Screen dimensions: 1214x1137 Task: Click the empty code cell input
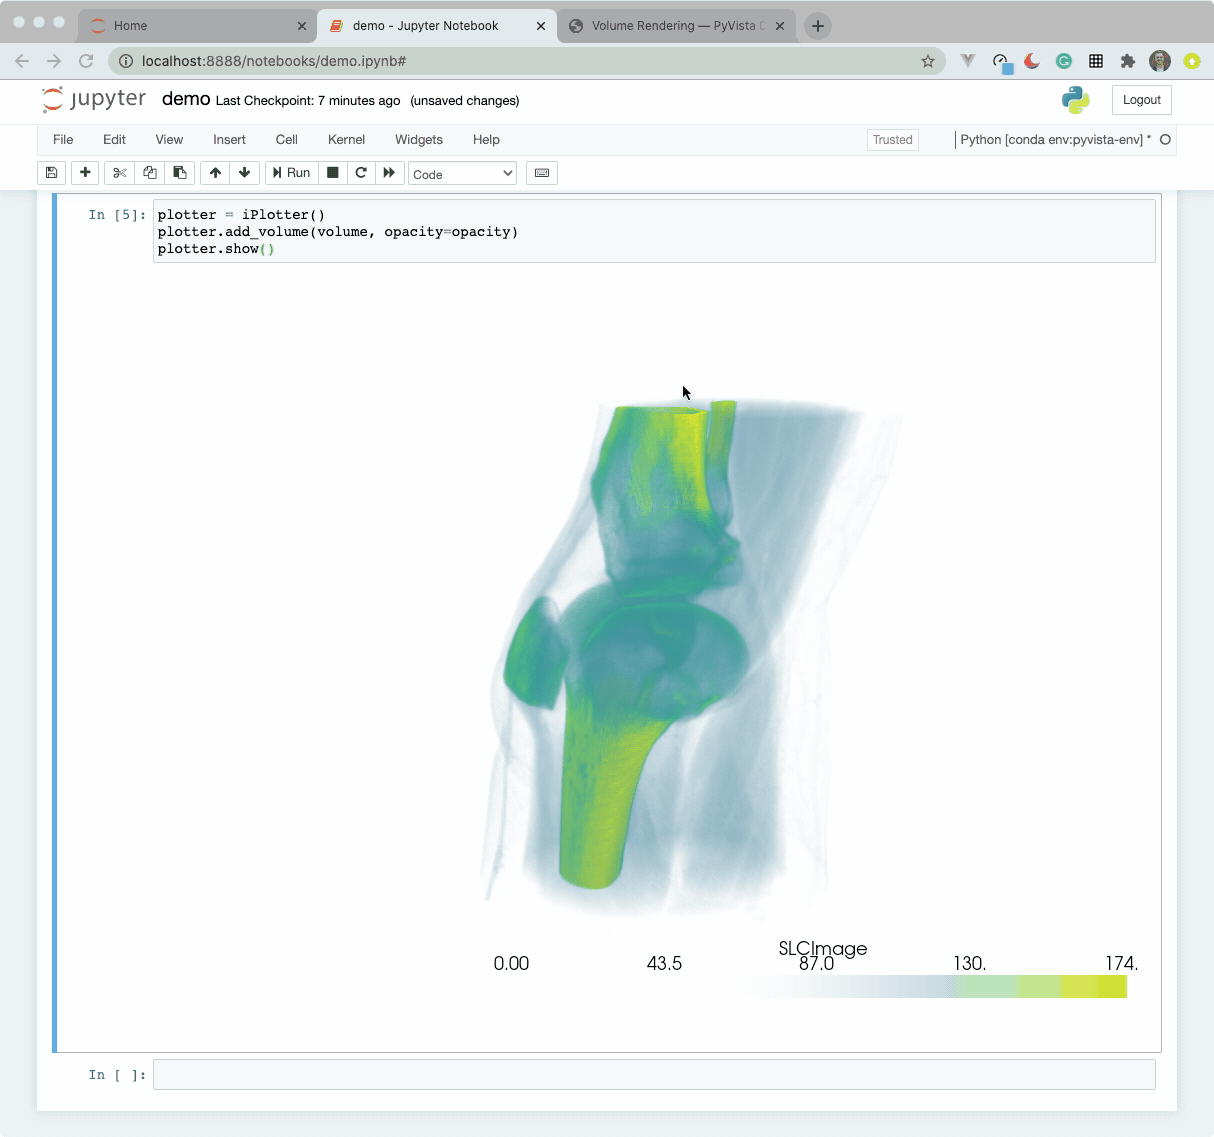(x=654, y=1074)
